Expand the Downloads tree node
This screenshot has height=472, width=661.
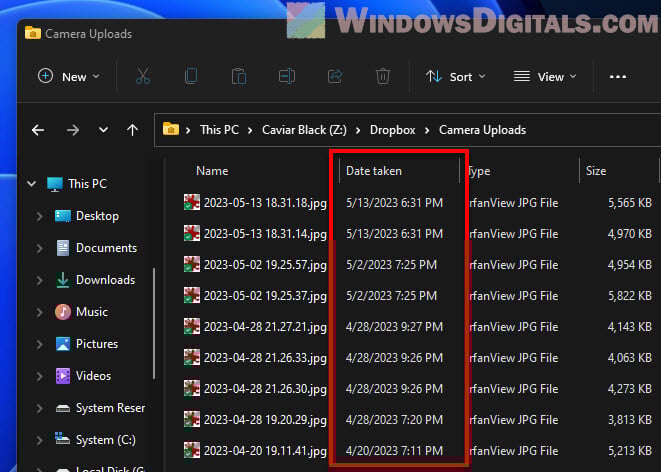[39, 280]
